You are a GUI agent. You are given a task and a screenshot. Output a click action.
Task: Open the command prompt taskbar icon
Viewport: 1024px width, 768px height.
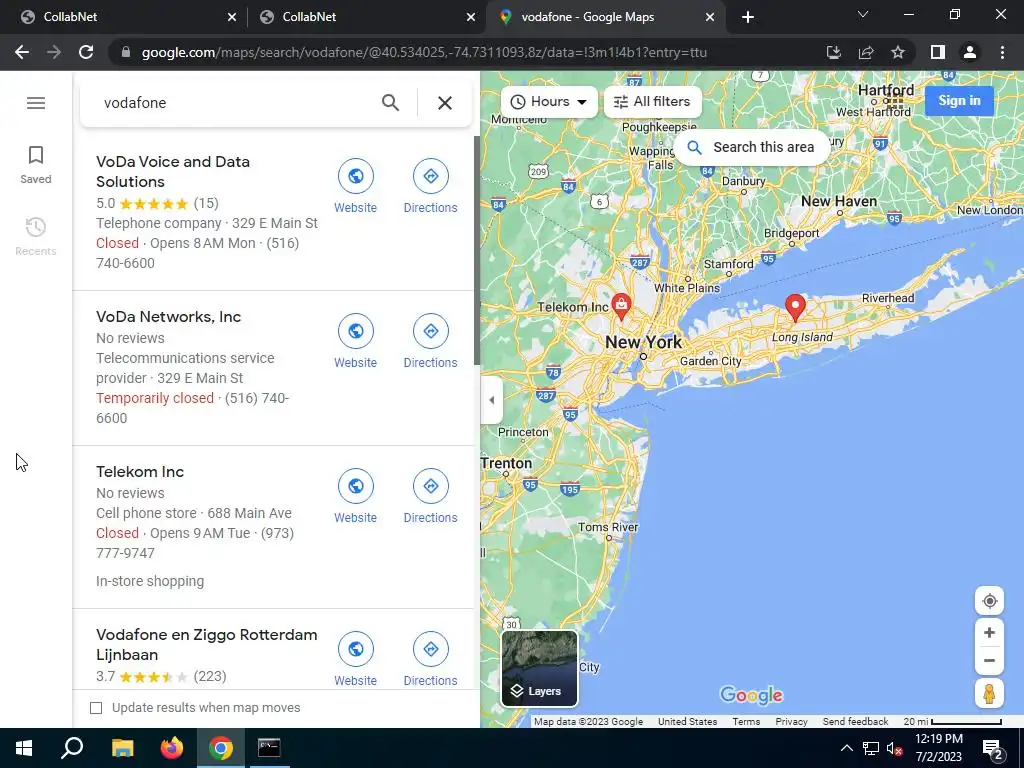pyautogui.click(x=269, y=748)
